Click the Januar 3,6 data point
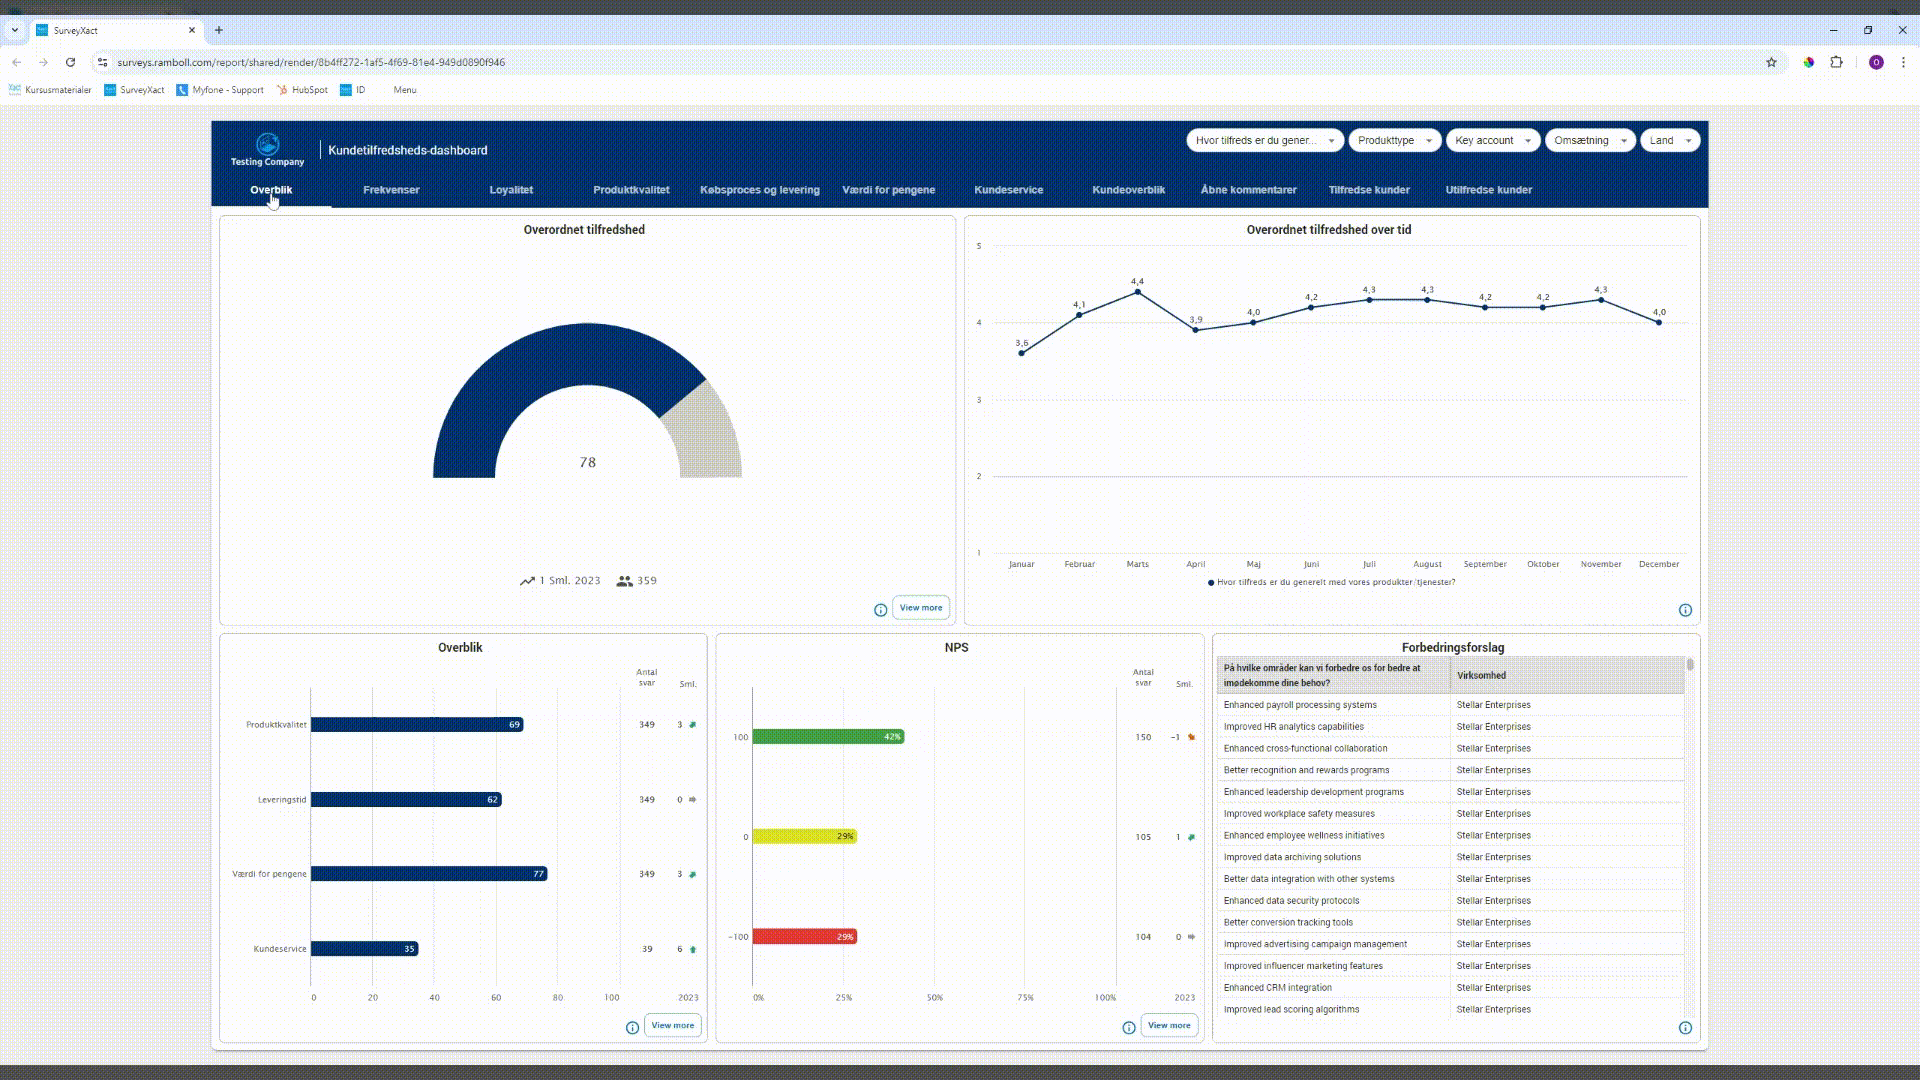 click(1021, 353)
